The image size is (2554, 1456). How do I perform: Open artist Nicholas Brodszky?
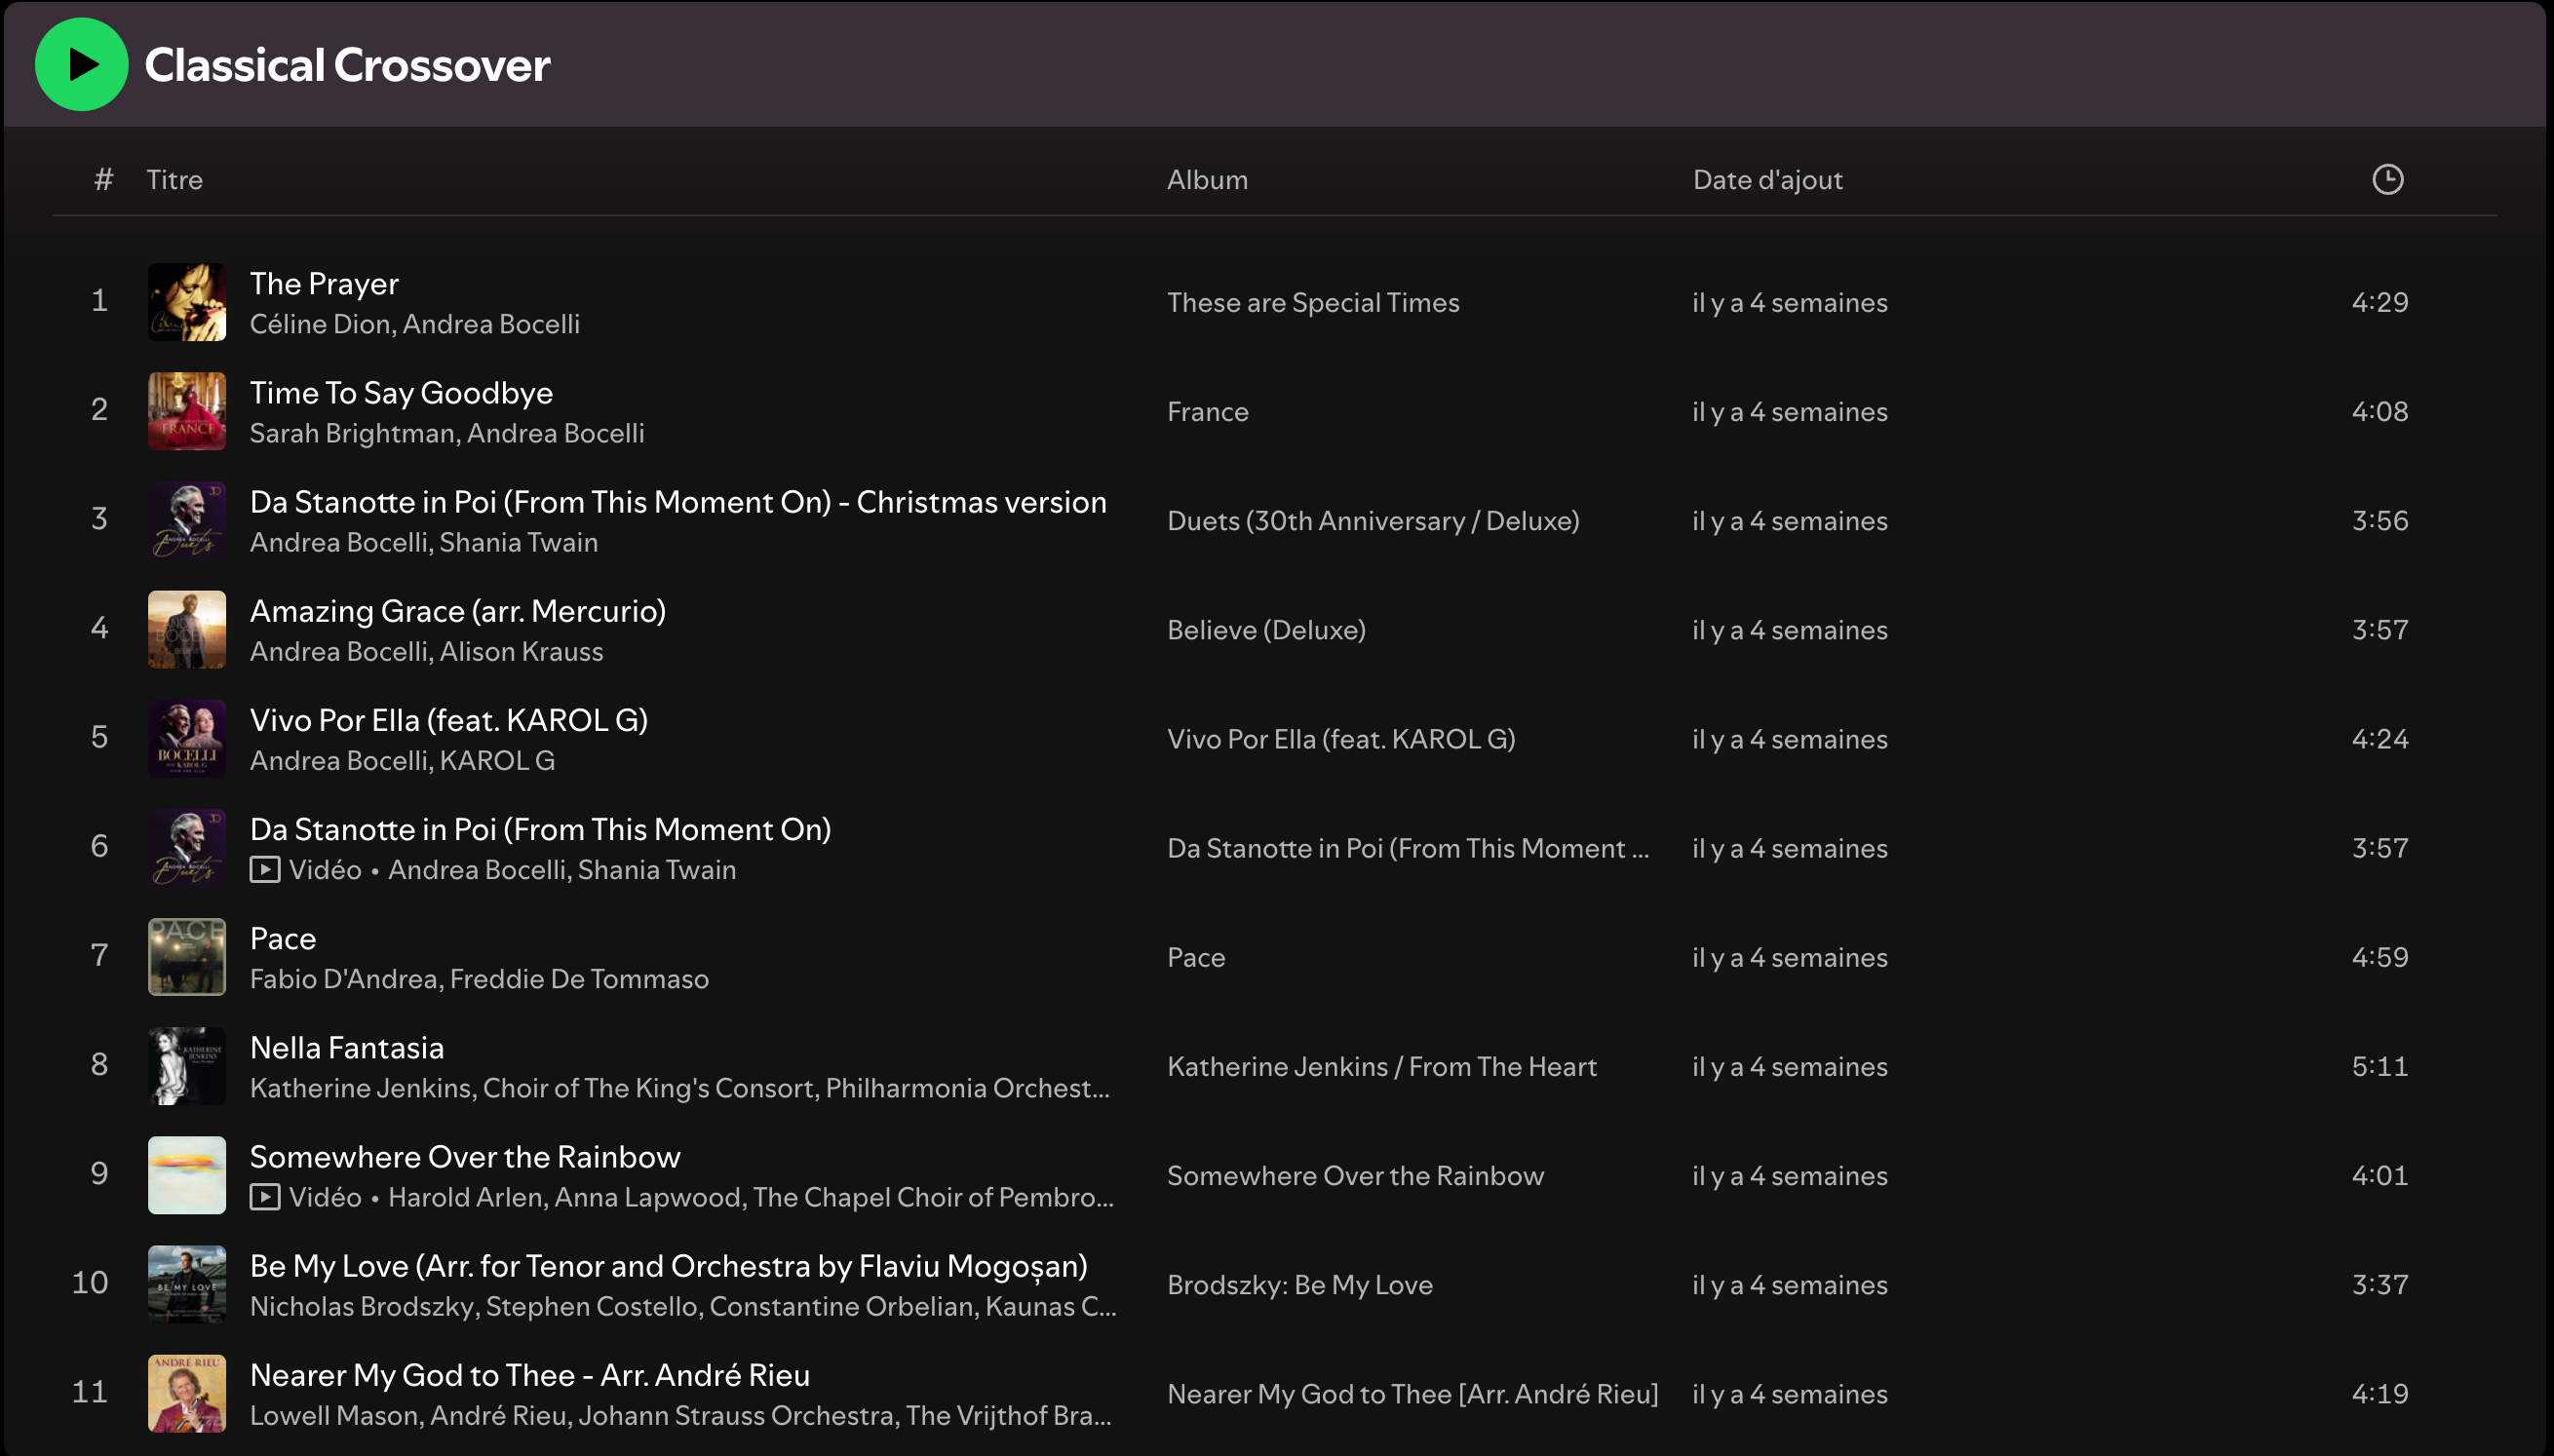(362, 1306)
